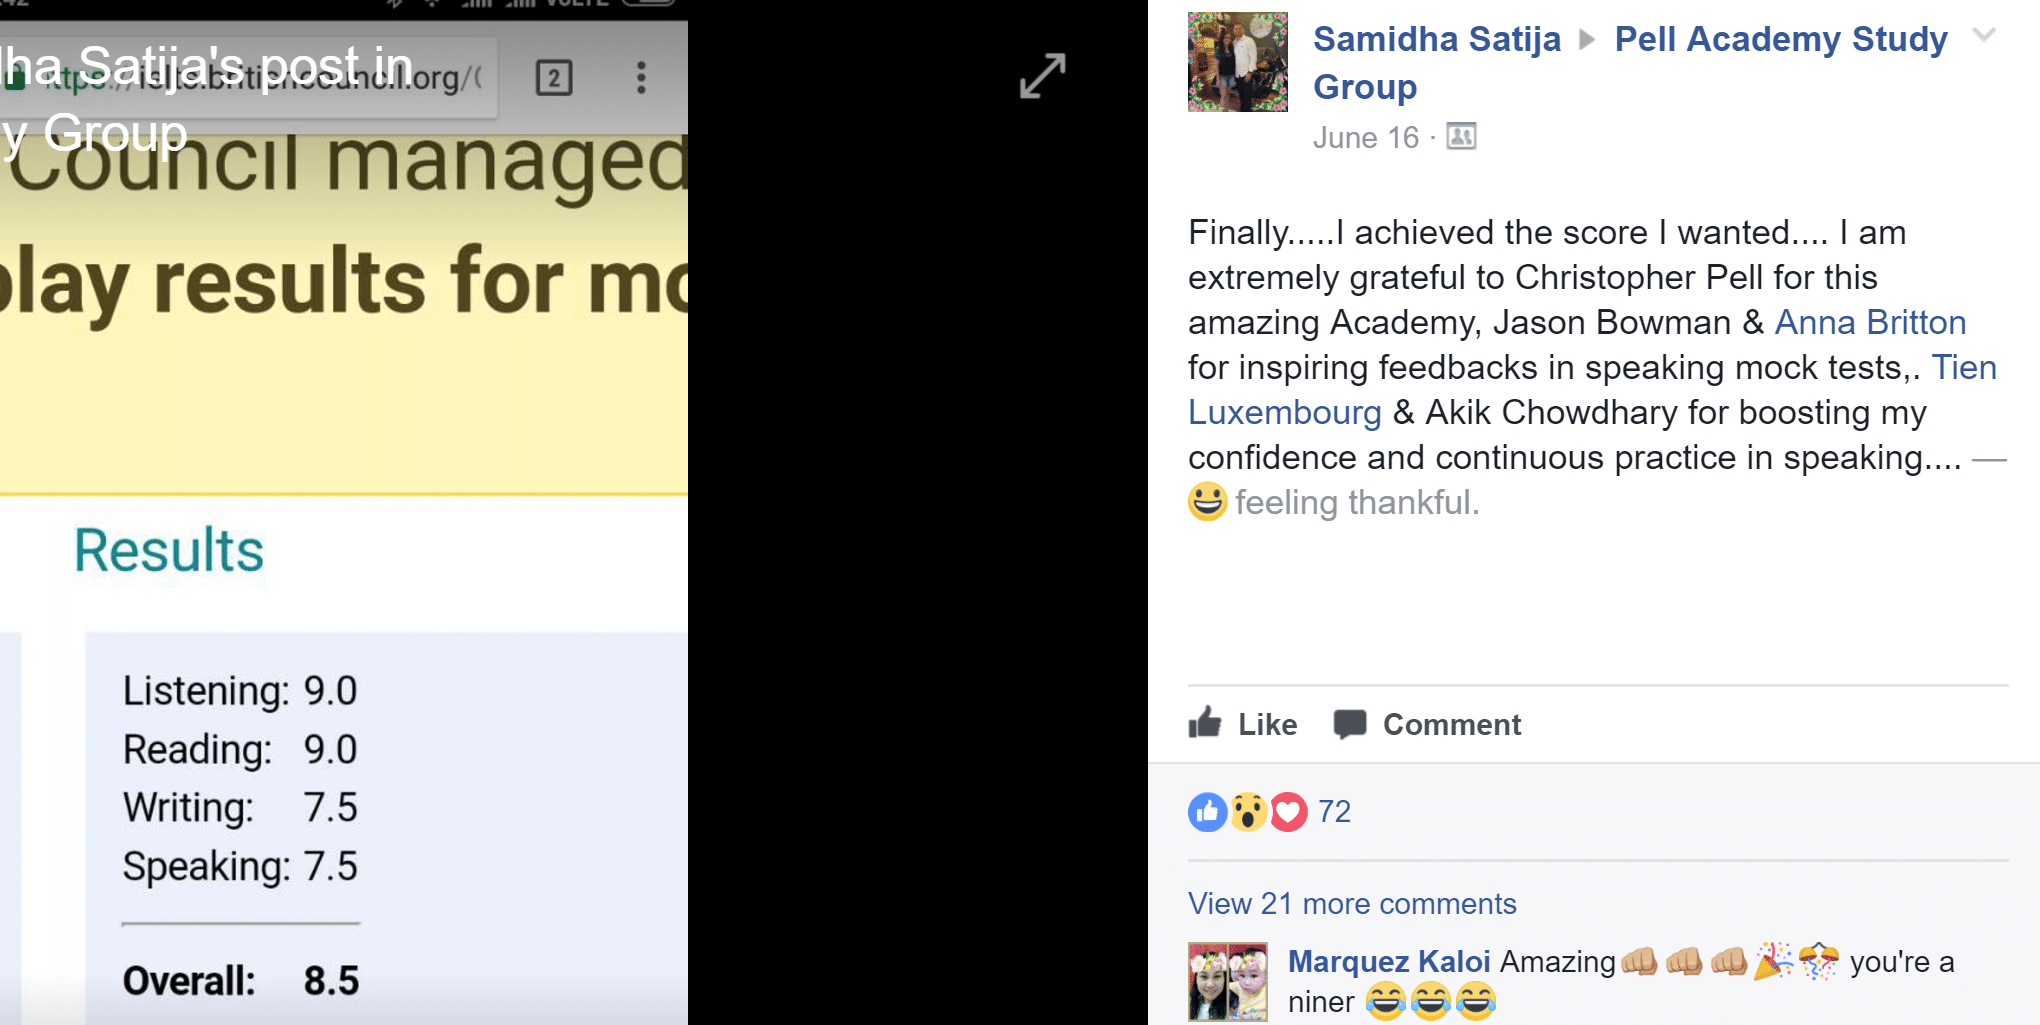Viewport: 2040px width, 1025px height.
Task: Click the wow reaction emoji
Action: (x=1248, y=812)
